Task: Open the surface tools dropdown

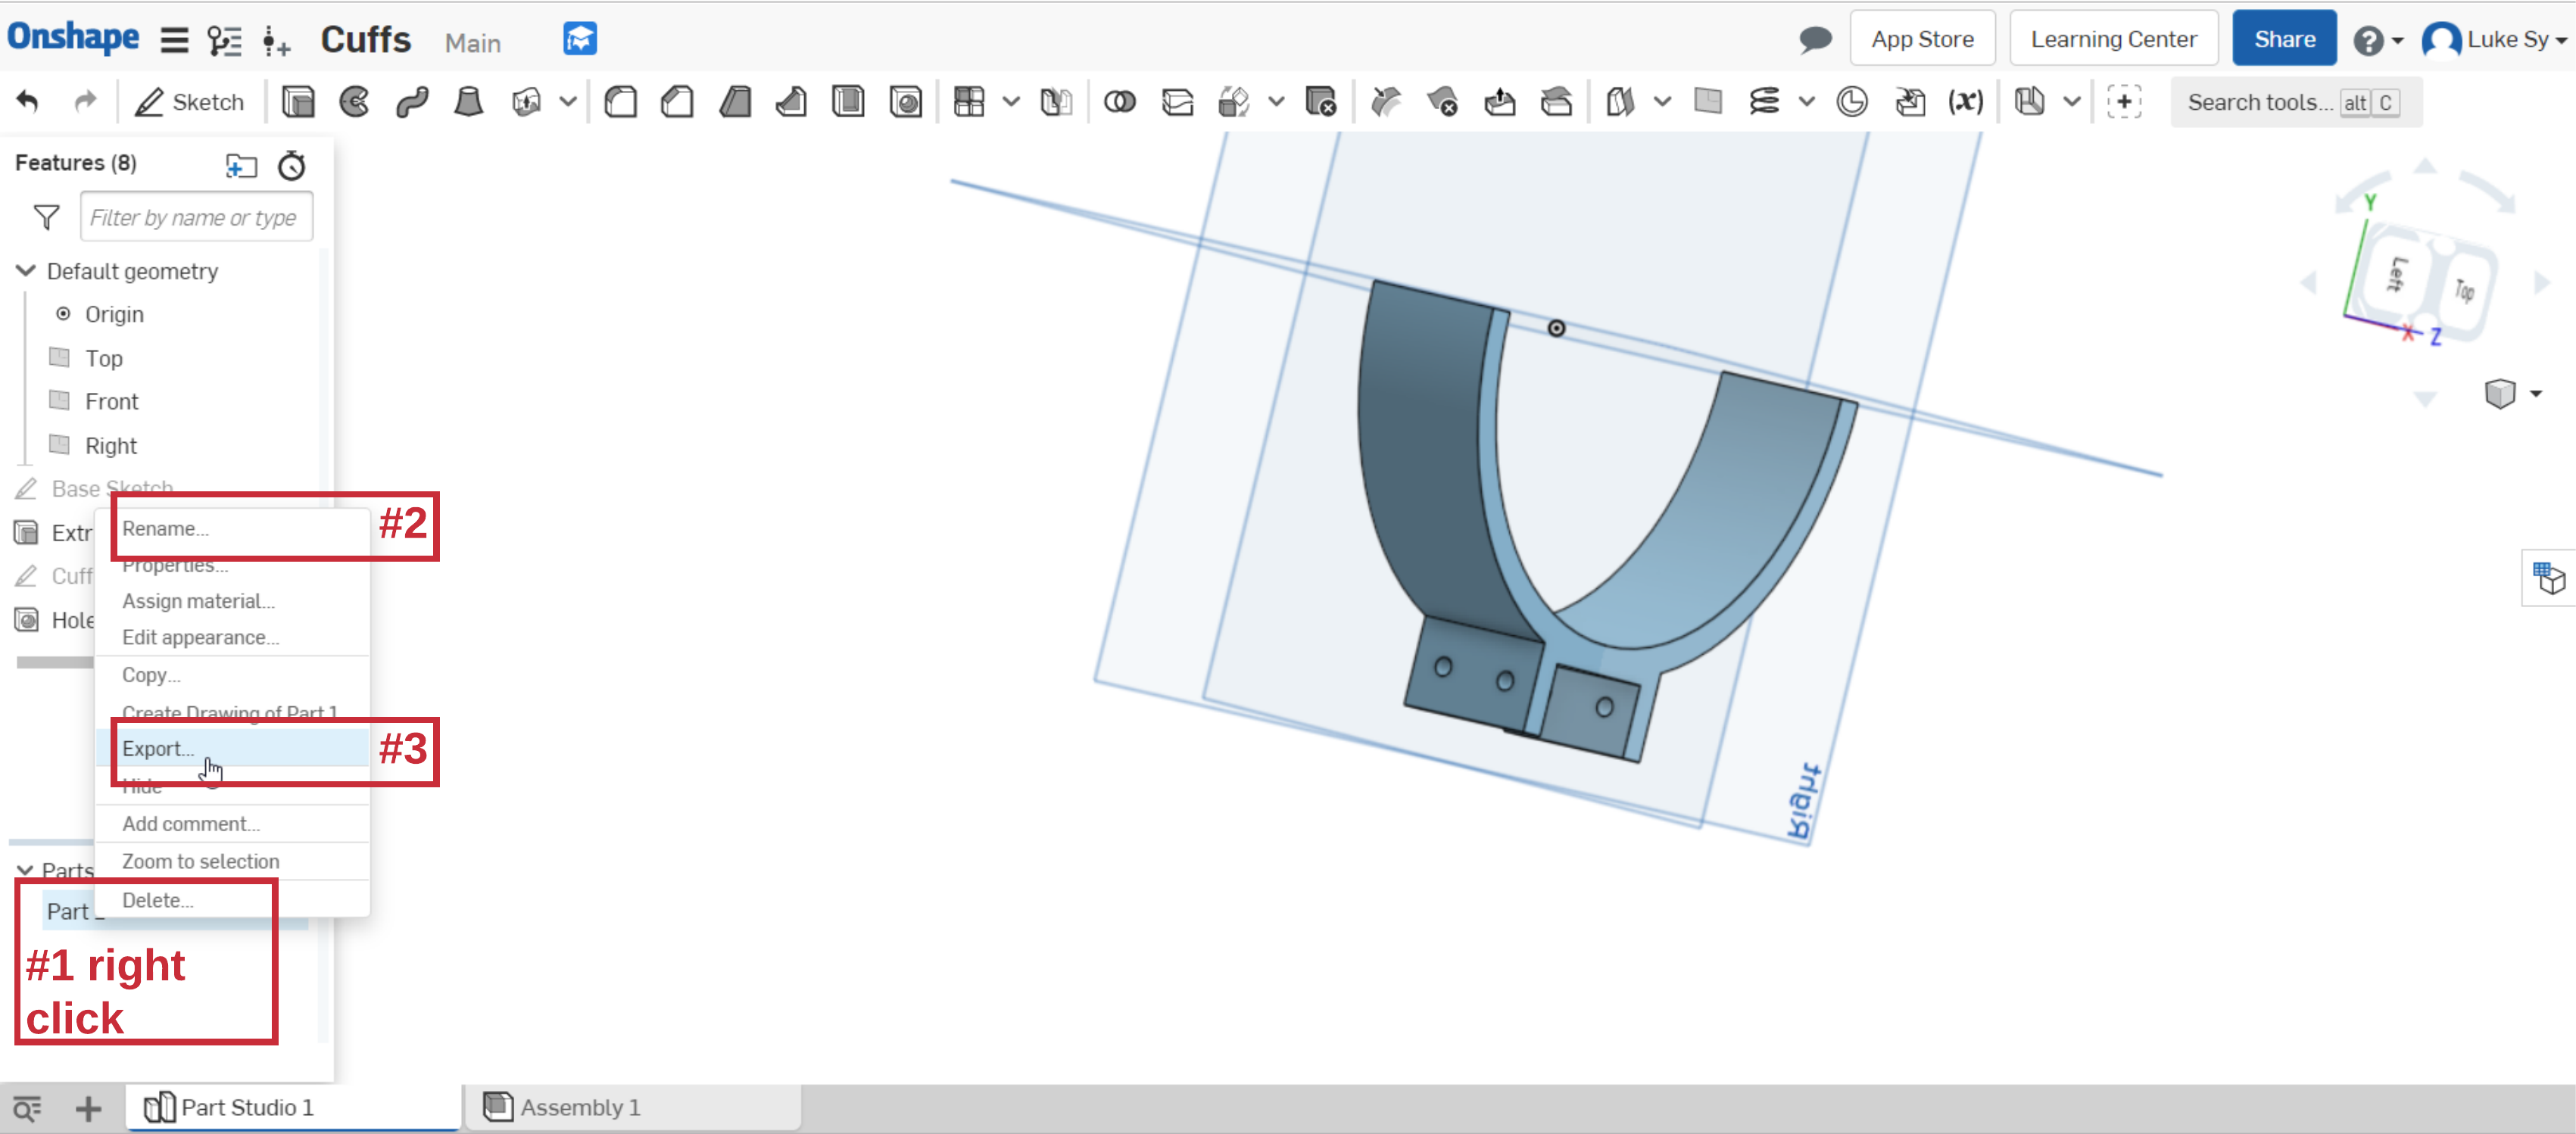Action: (x=1662, y=102)
